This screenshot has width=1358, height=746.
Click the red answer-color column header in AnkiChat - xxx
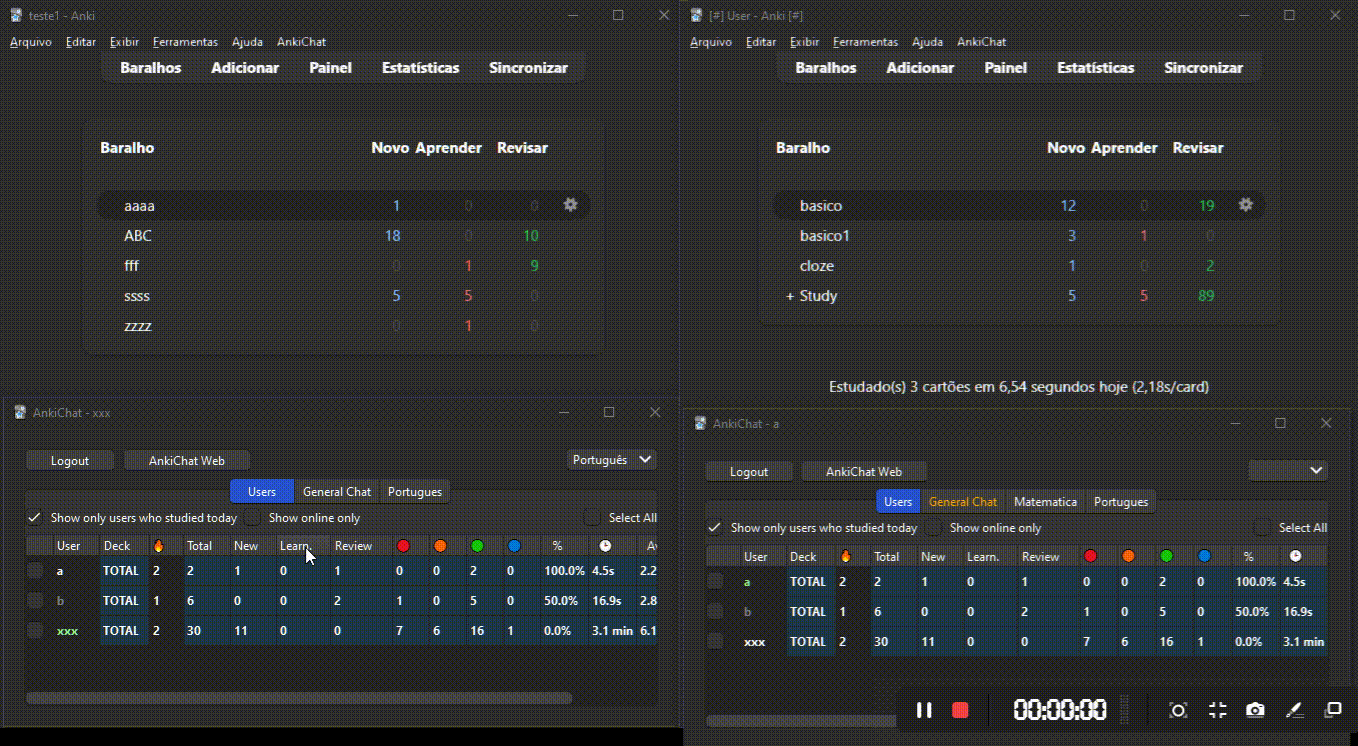pyautogui.click(x=403, y=546)
